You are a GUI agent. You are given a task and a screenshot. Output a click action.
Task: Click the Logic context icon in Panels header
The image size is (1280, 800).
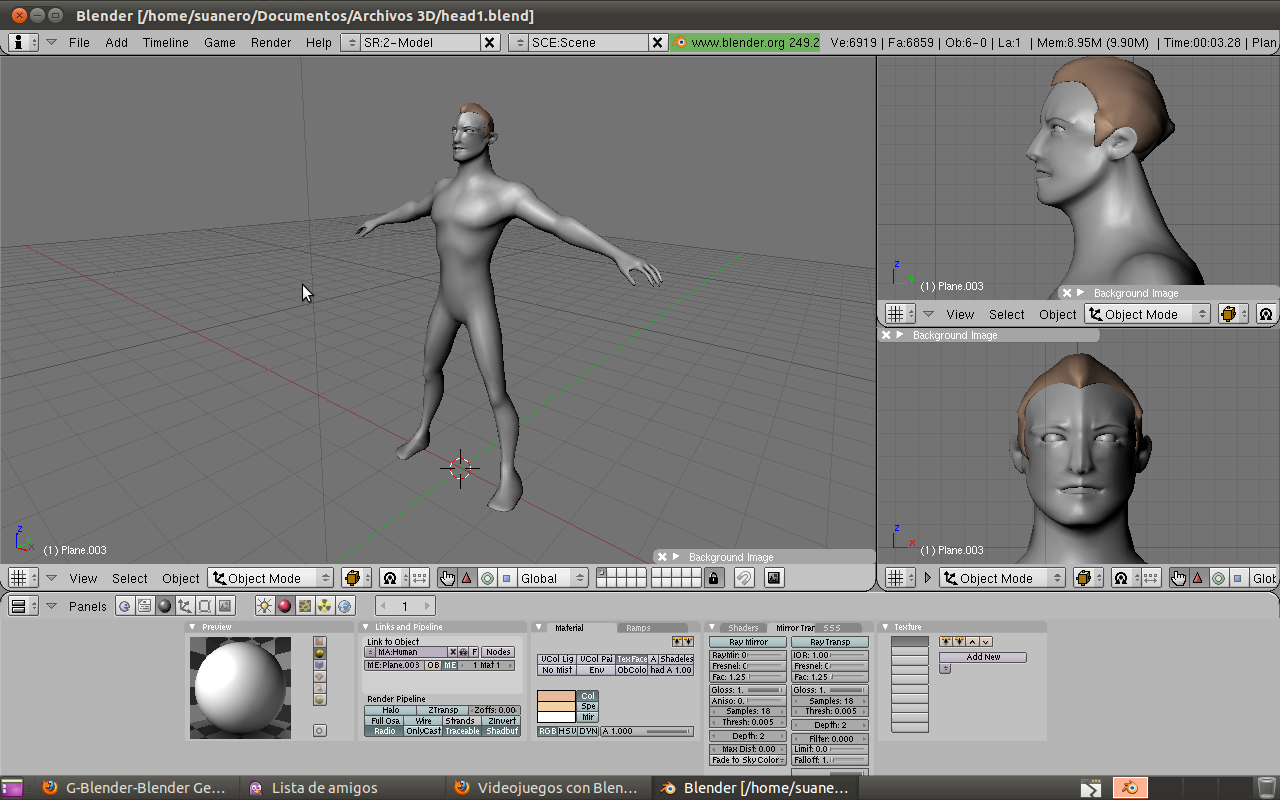coord(125,606)
